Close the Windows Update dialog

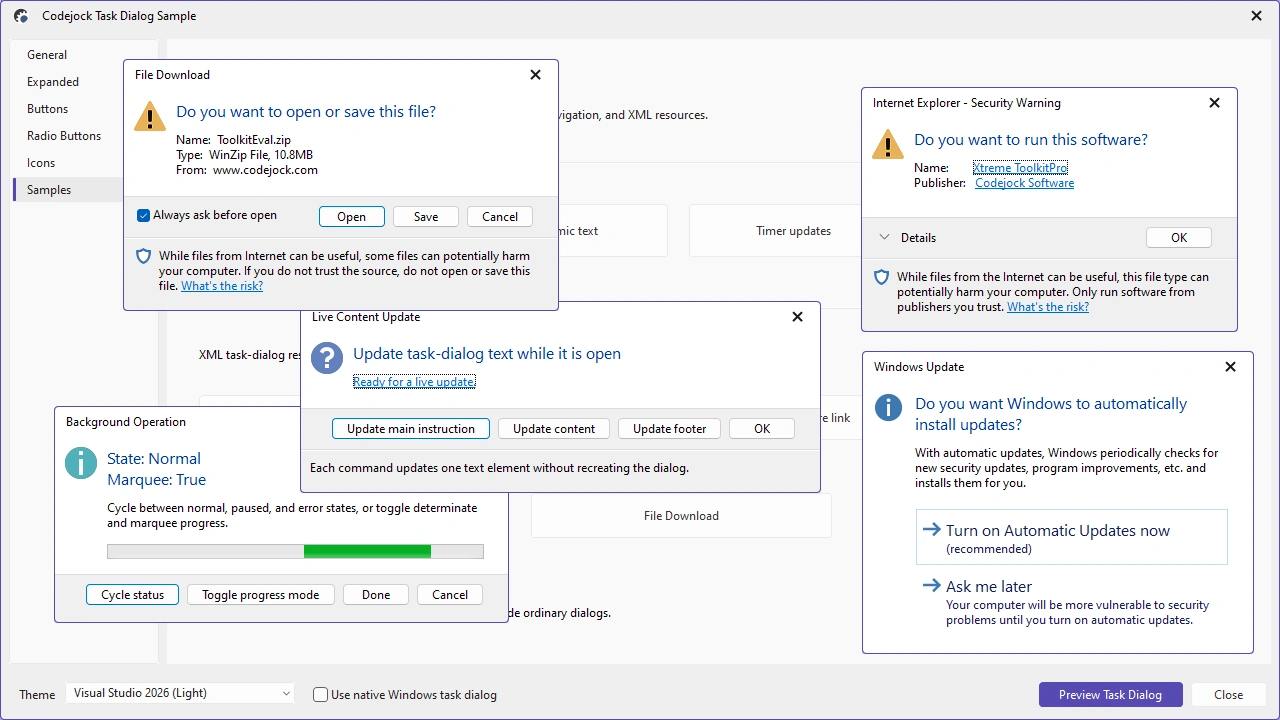click(x=1230, y=367)
